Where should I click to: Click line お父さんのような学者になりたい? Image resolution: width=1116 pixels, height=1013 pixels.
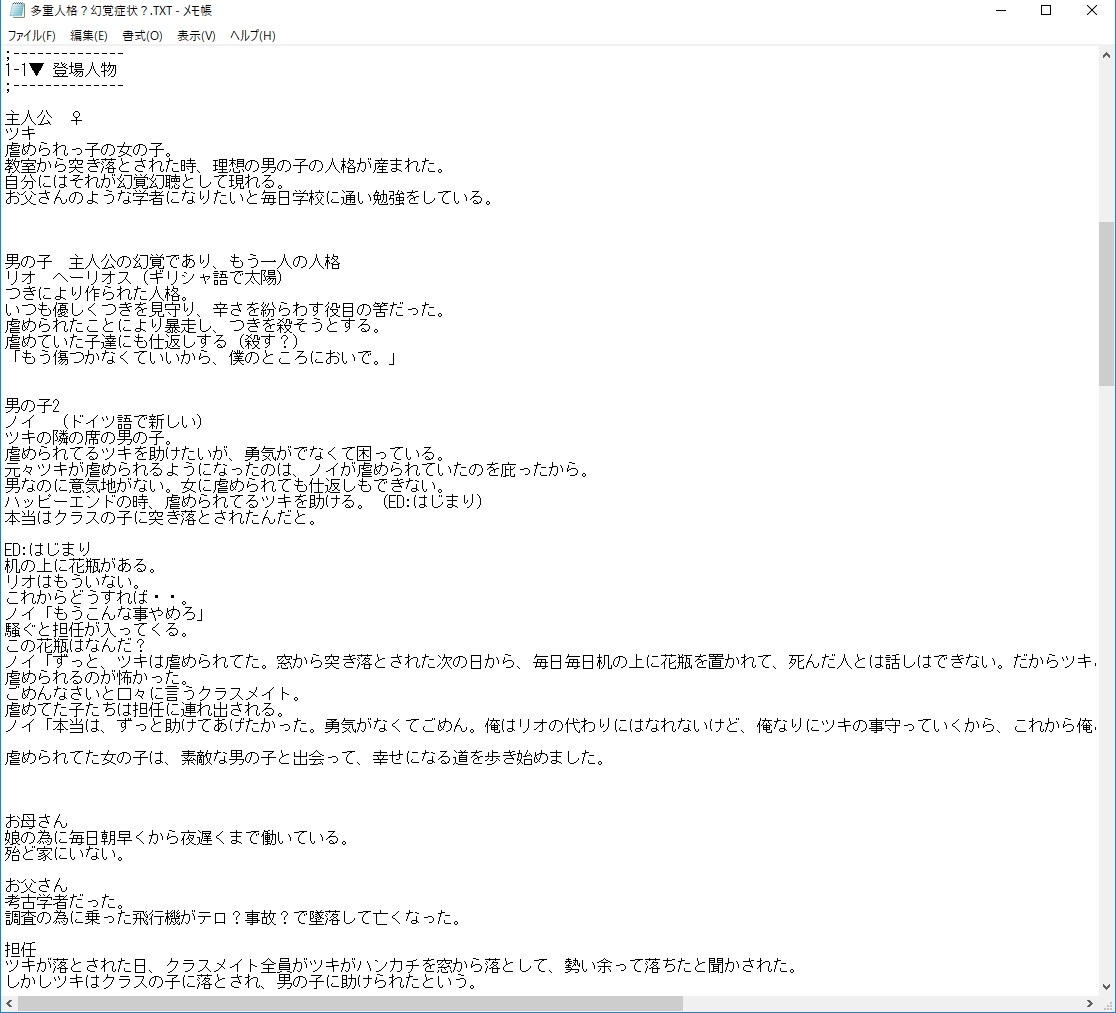250,198
